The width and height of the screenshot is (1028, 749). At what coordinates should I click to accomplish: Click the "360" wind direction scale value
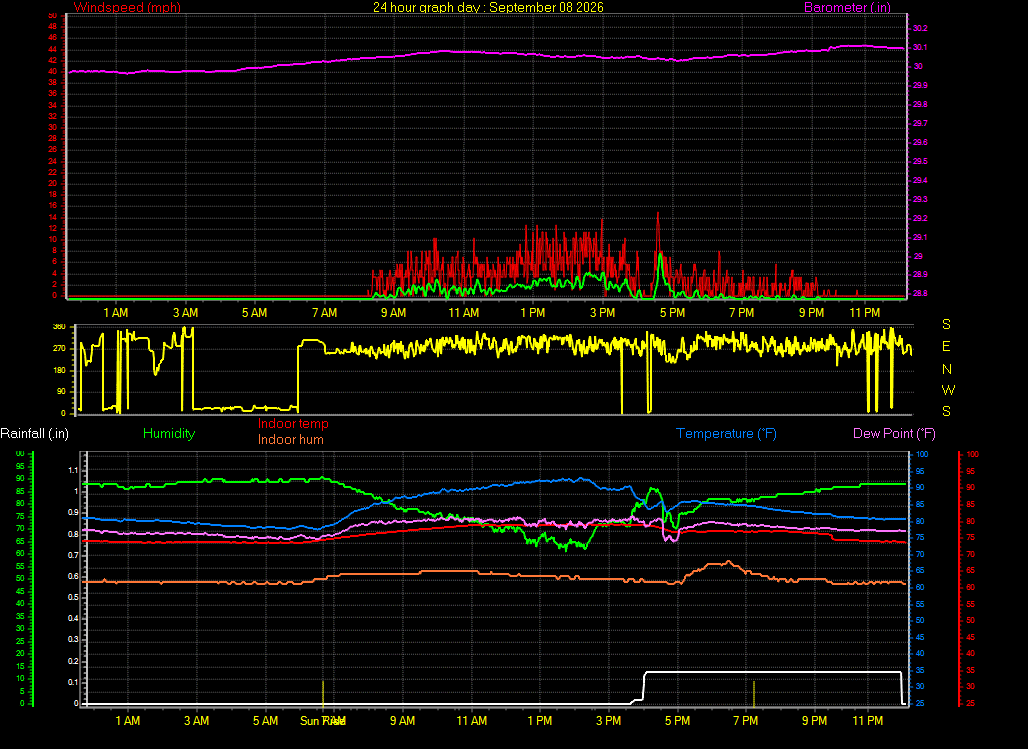(59, 327)
